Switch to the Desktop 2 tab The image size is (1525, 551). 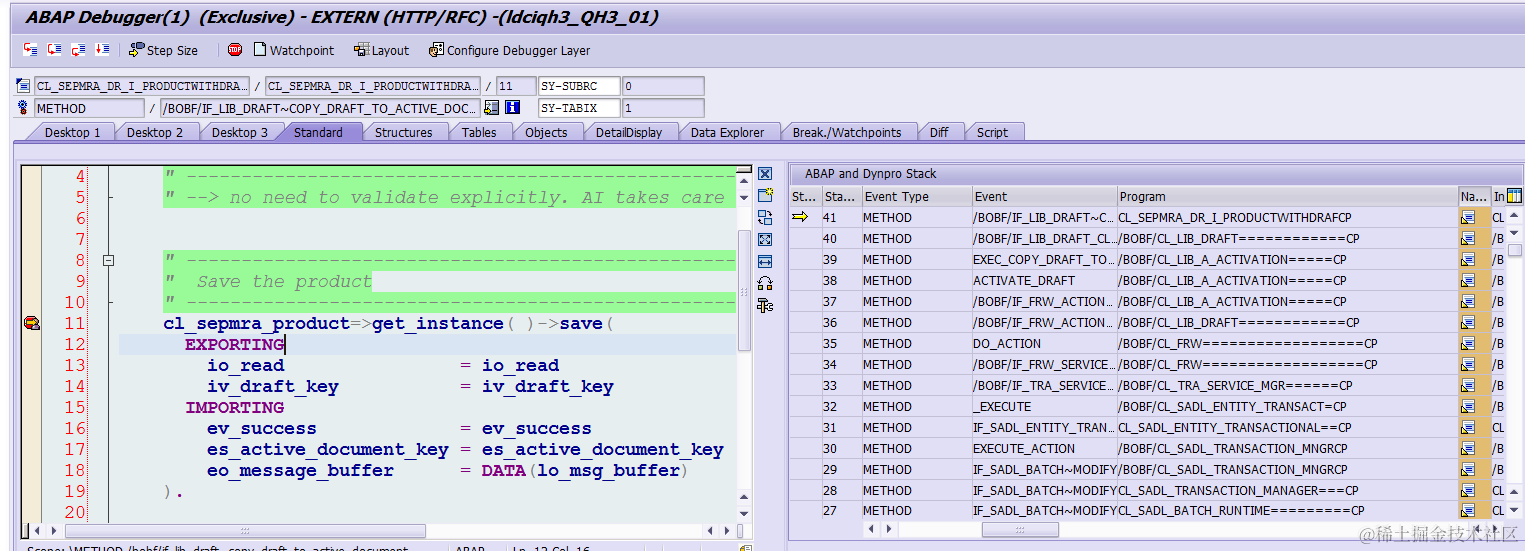pyautogui.click(x=155, y=132)
